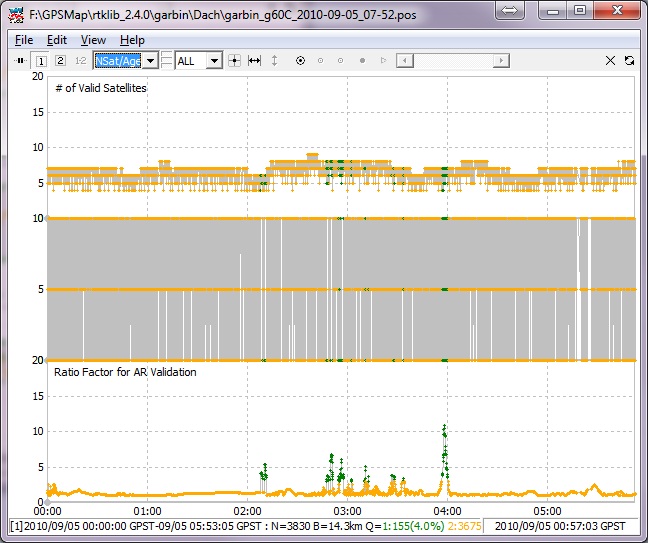Toggle solution 2 display button

click(x=60, y=61)
